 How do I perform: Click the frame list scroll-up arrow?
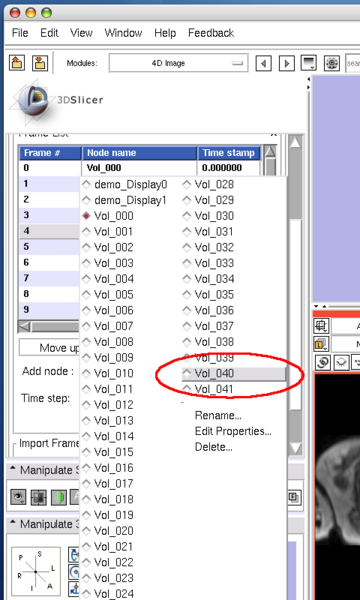pos(270,152)
